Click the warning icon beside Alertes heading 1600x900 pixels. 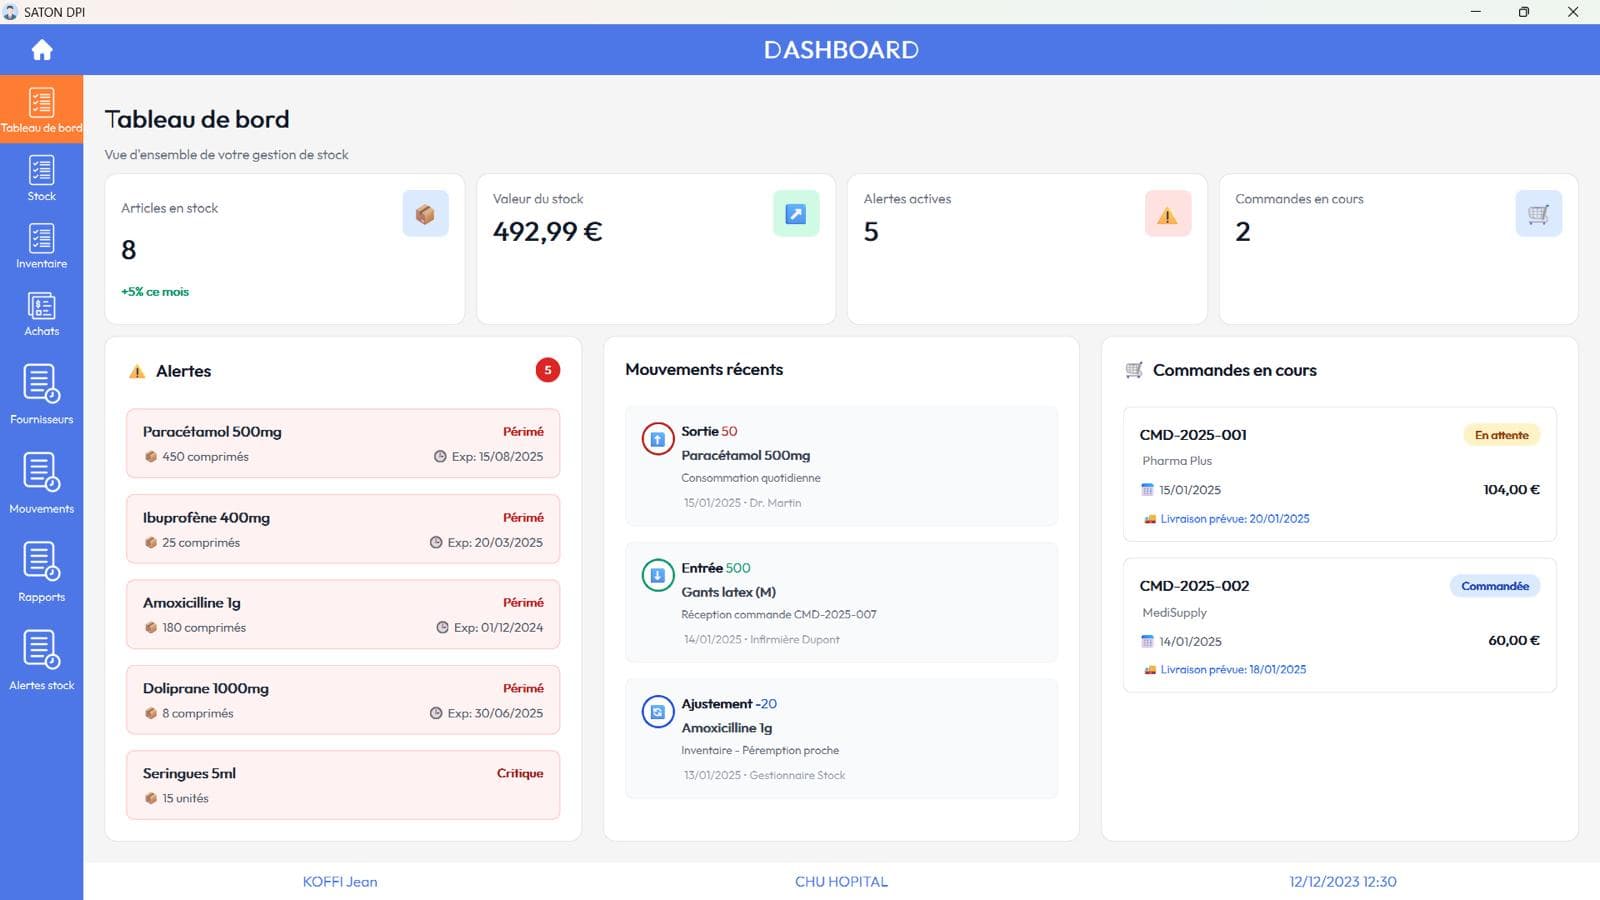137,371
